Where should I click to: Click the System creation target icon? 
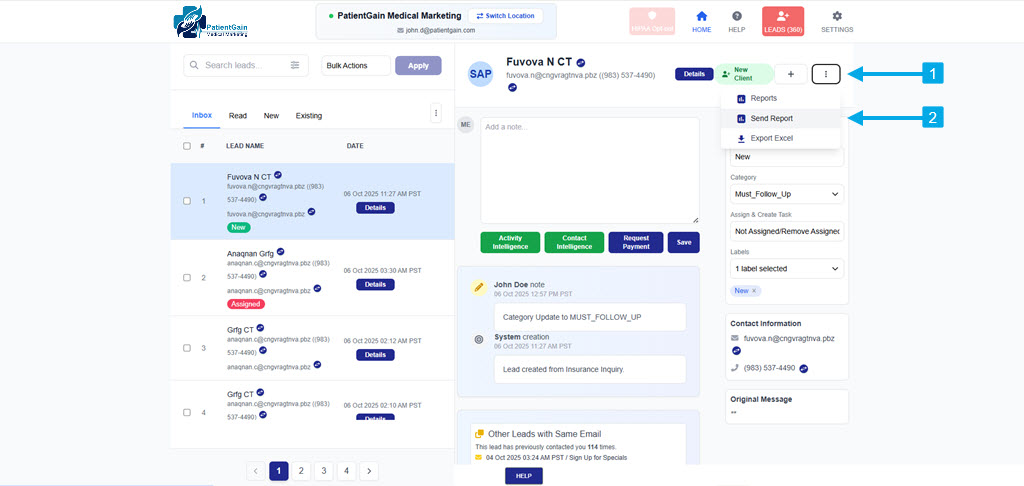pyautogui.click(x=479, y=340)
